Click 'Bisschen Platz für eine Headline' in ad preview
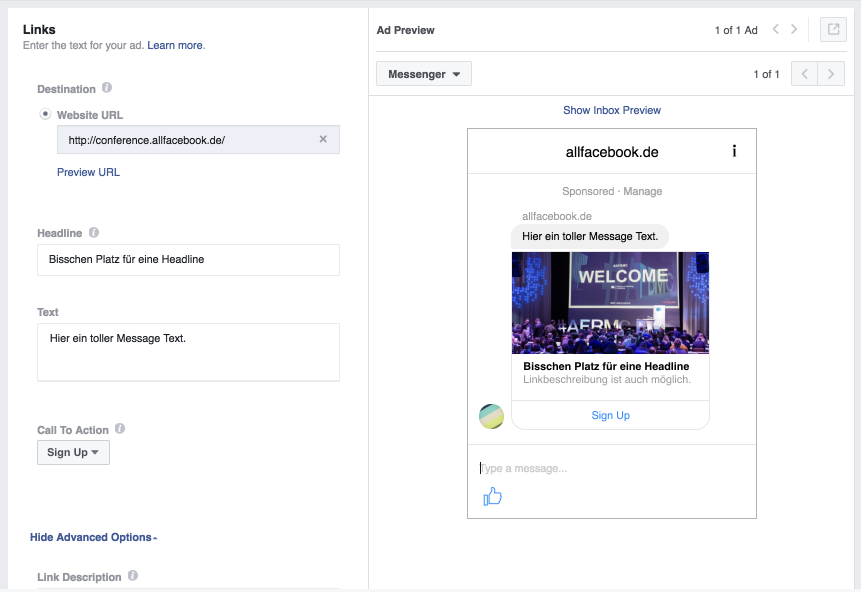The height and width of the screenshot is (592, 861). click(606, 366)
